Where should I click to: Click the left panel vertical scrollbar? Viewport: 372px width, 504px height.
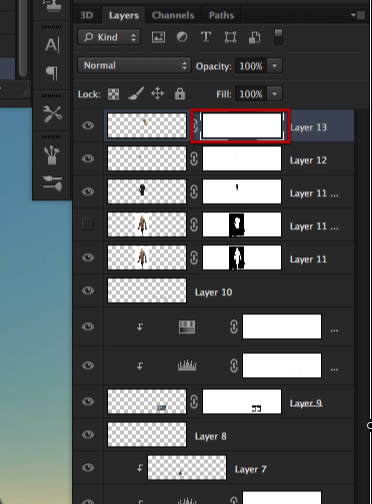click(23, 38)
